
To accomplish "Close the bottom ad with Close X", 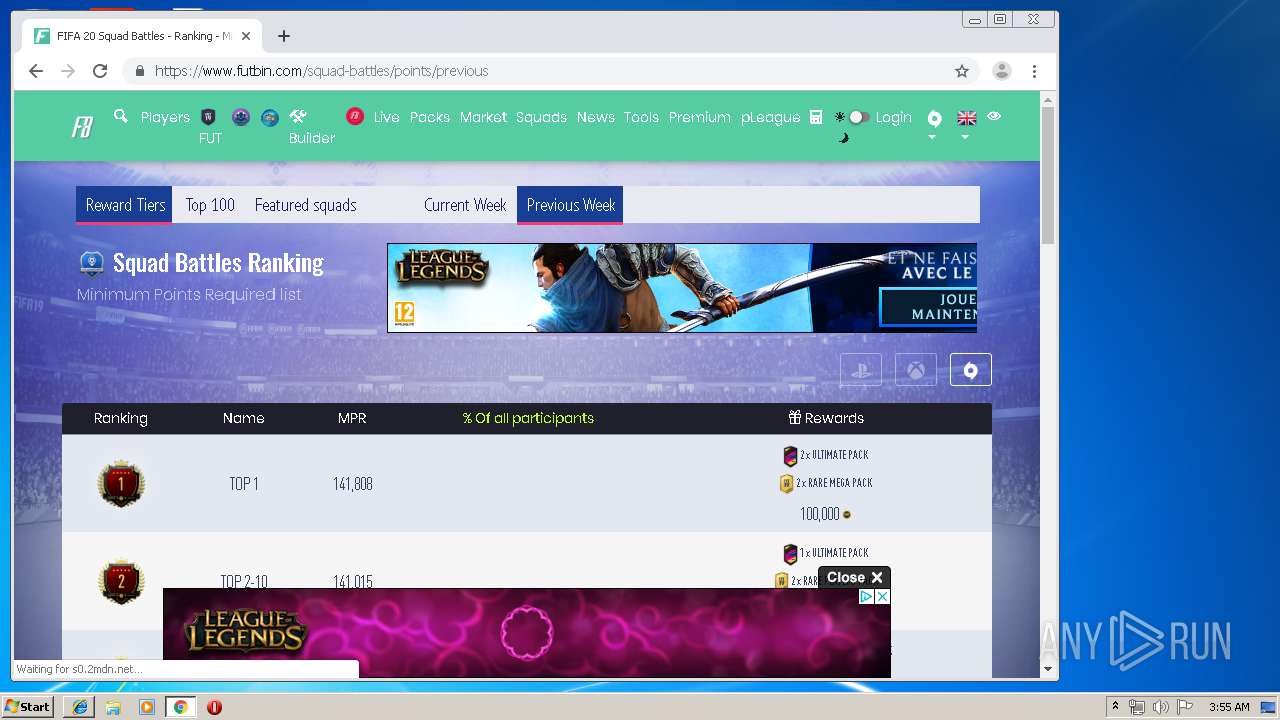I will [x=854, y=577].
